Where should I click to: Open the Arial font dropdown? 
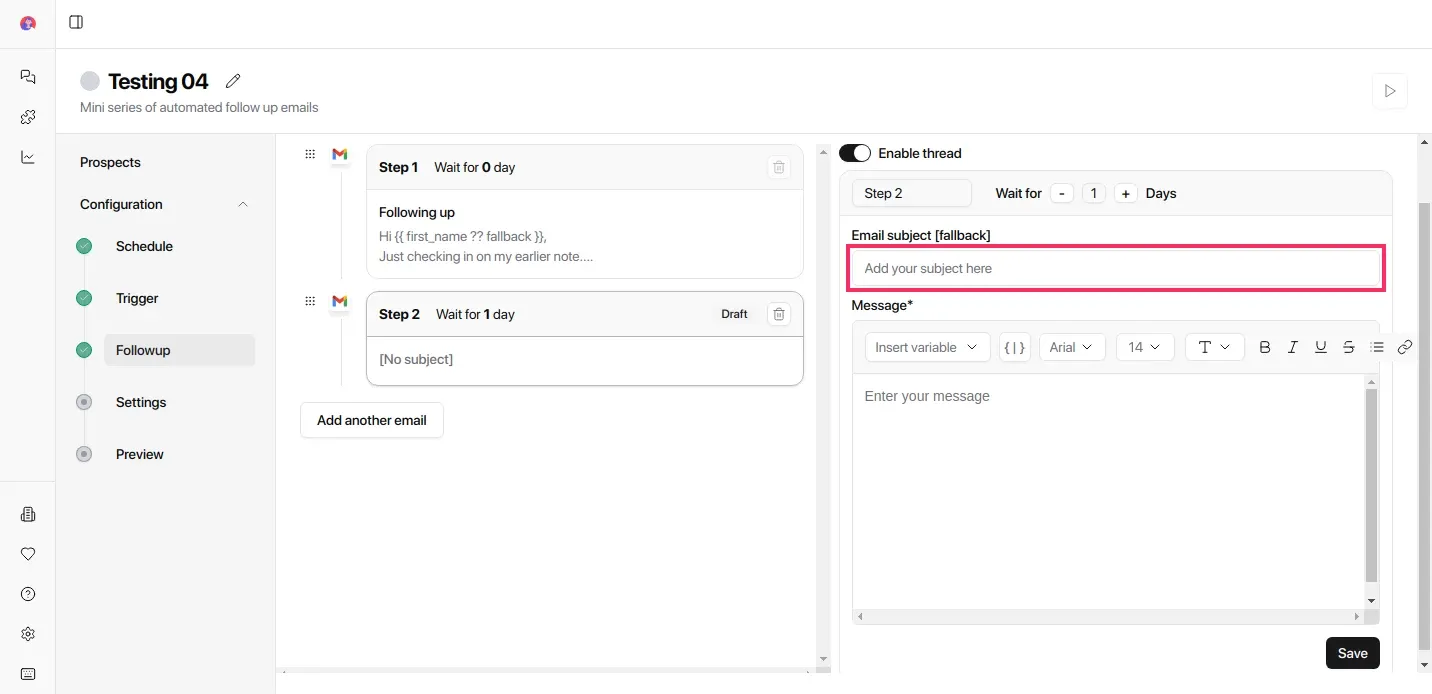point(1072,347)
